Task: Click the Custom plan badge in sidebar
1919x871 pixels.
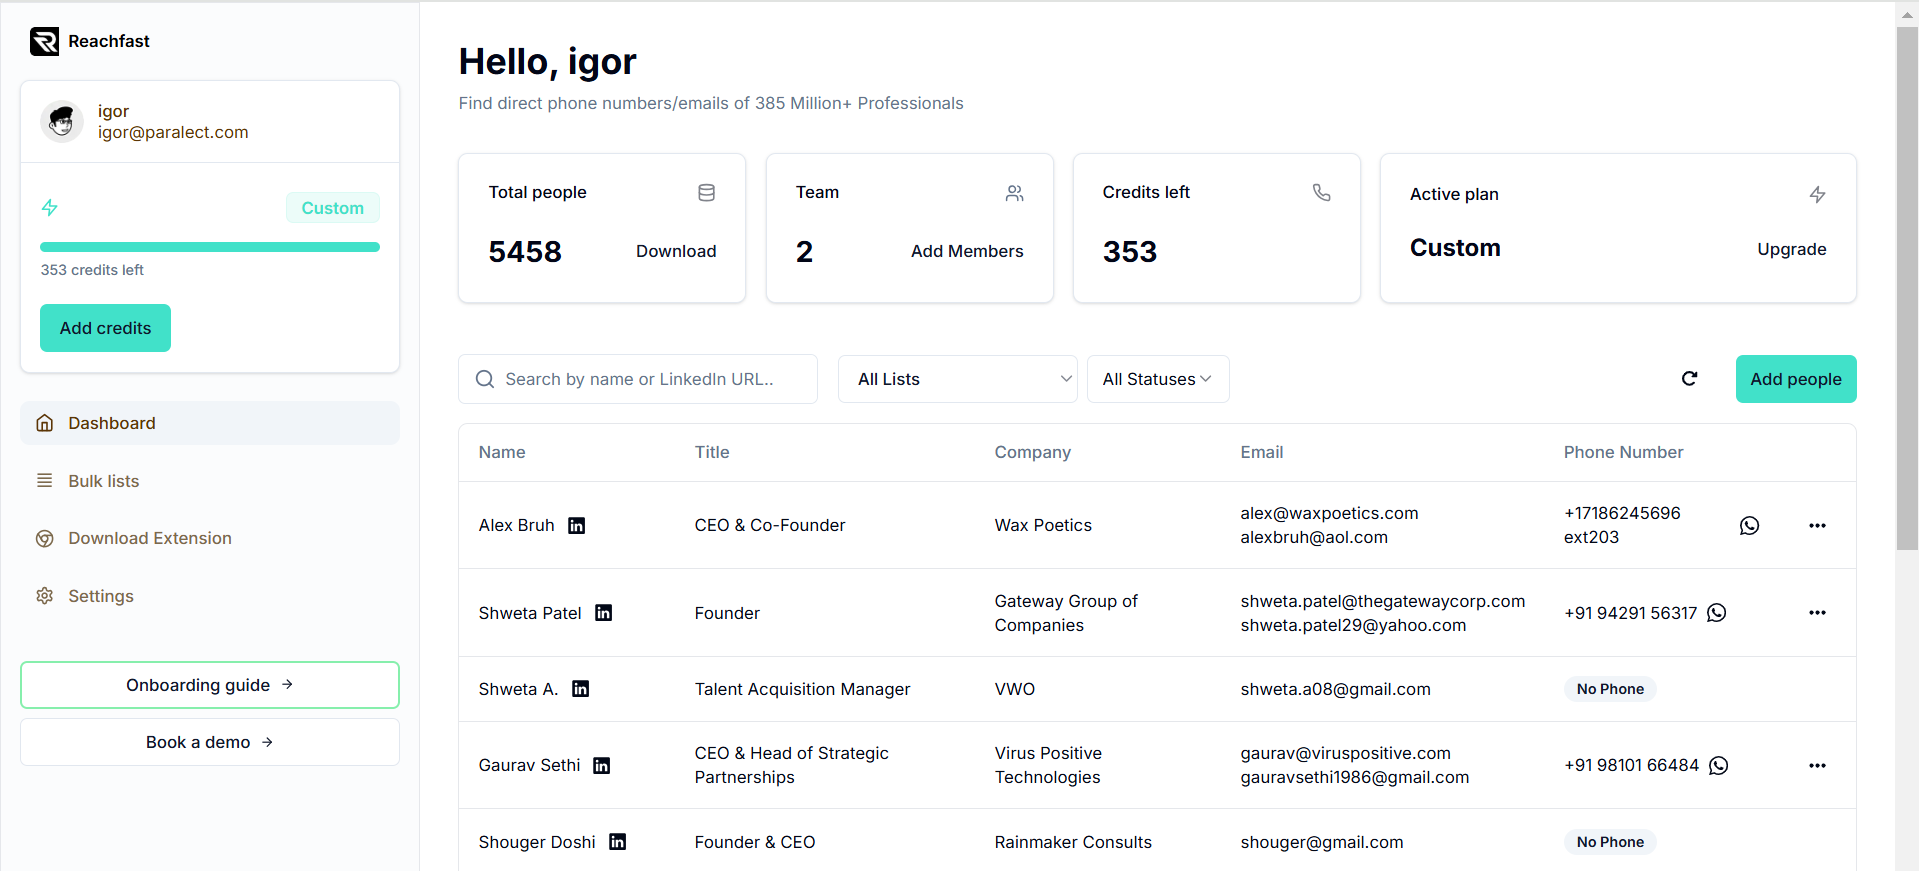Action: pyautogui.click(x=333, y=208)
